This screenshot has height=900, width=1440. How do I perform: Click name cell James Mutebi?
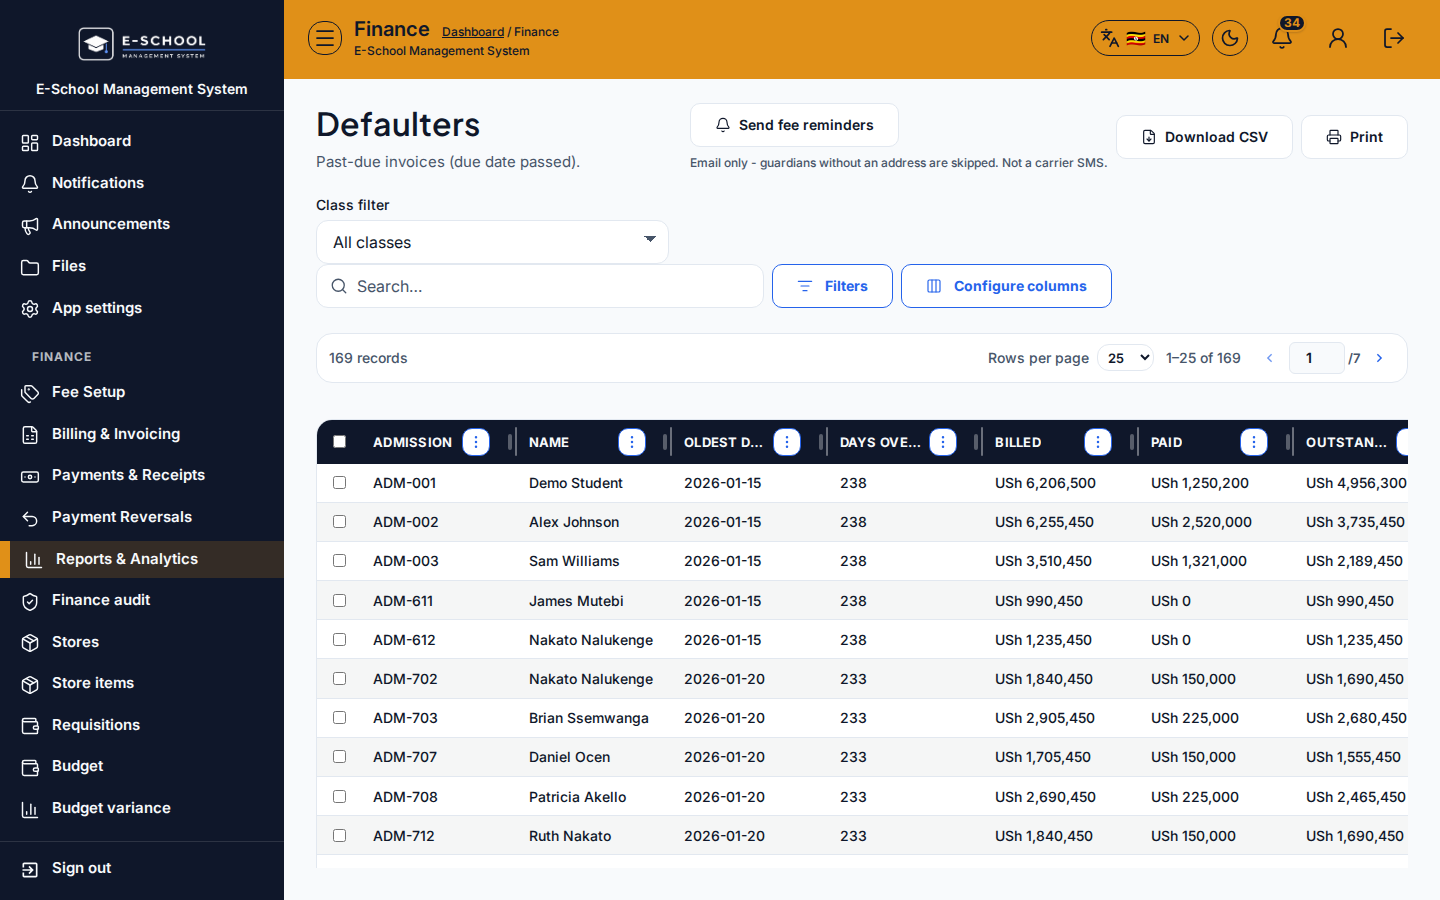pos(576,601)
